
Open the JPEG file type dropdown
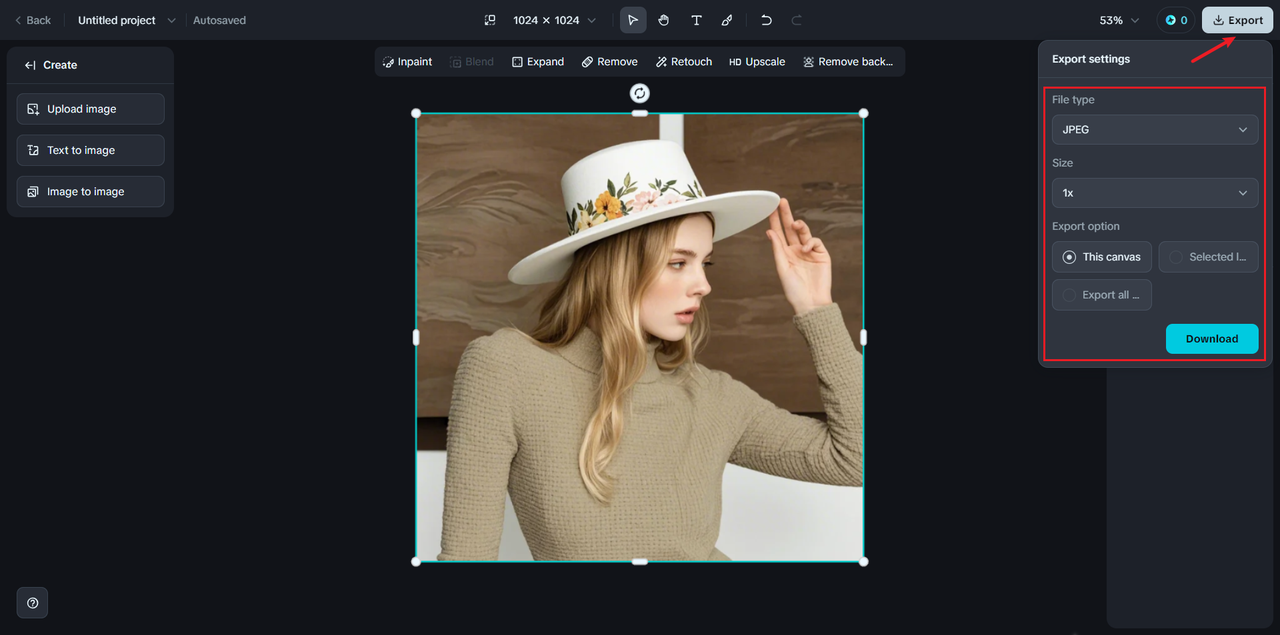[x=1155, y=130]
